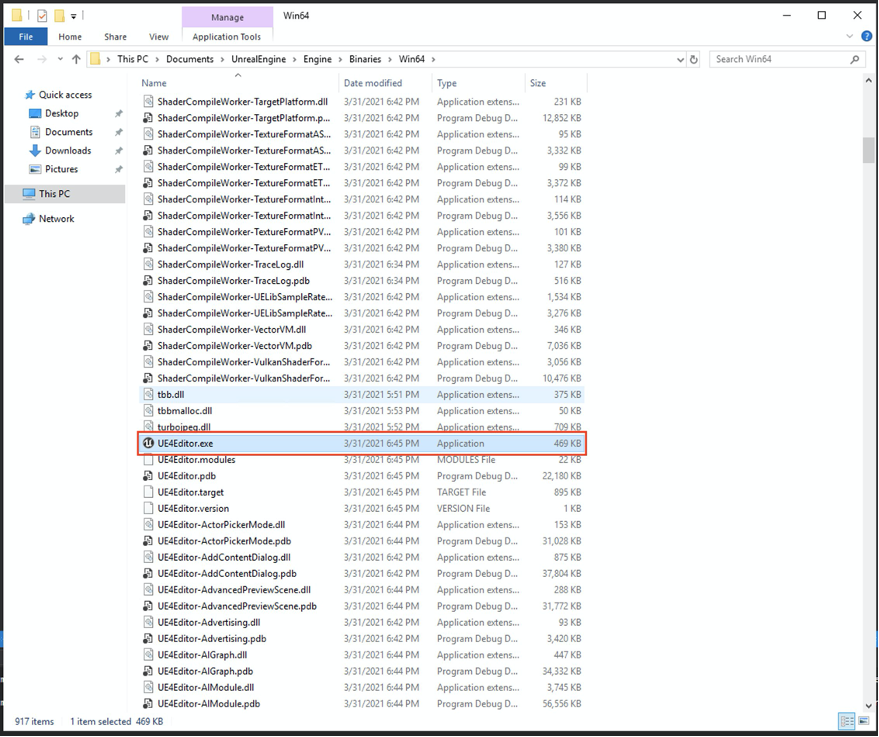This screenshot has width=879, height=737.
Task: Select UE4Editor.modules file icon
Action: coord(148,460)
